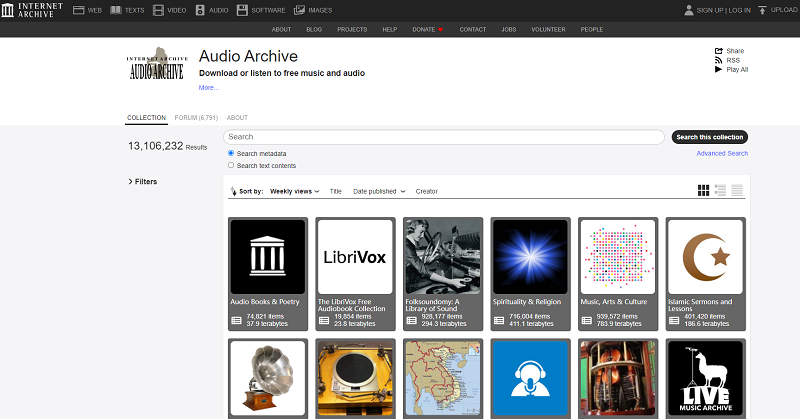Screen dimensions: 800x419
Task: Click list icon on Audio Books & Poetry tile
Action: tap(236, 321)
